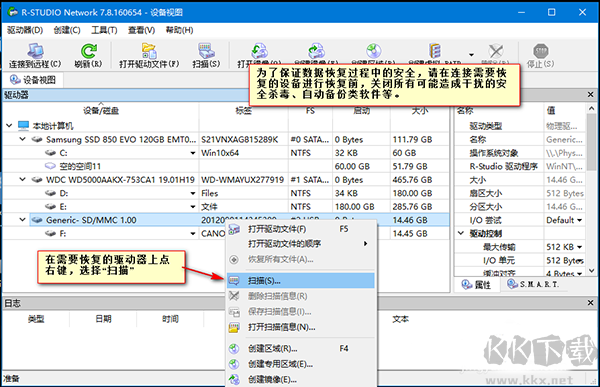Open the RAID toolbar dropdown arrow
The width and height of the screenshot is (600, 387).
point(471,54)
